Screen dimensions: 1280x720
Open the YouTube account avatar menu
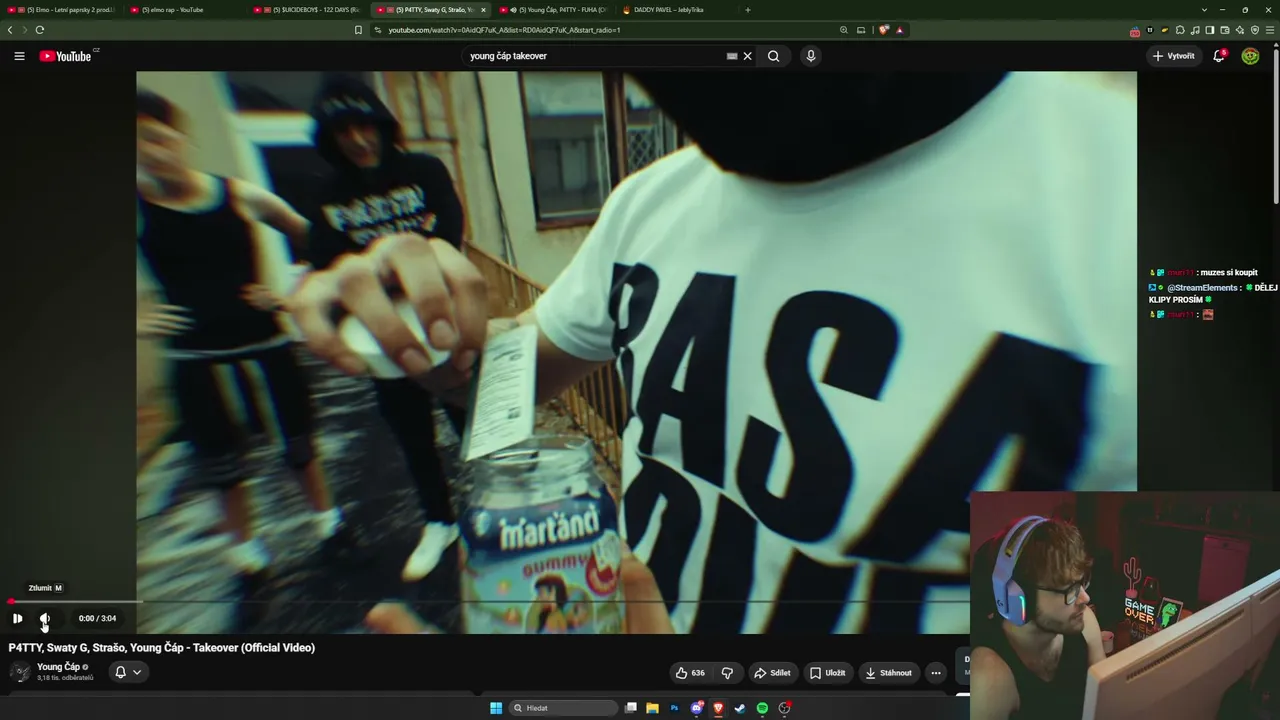point(1250,56)
